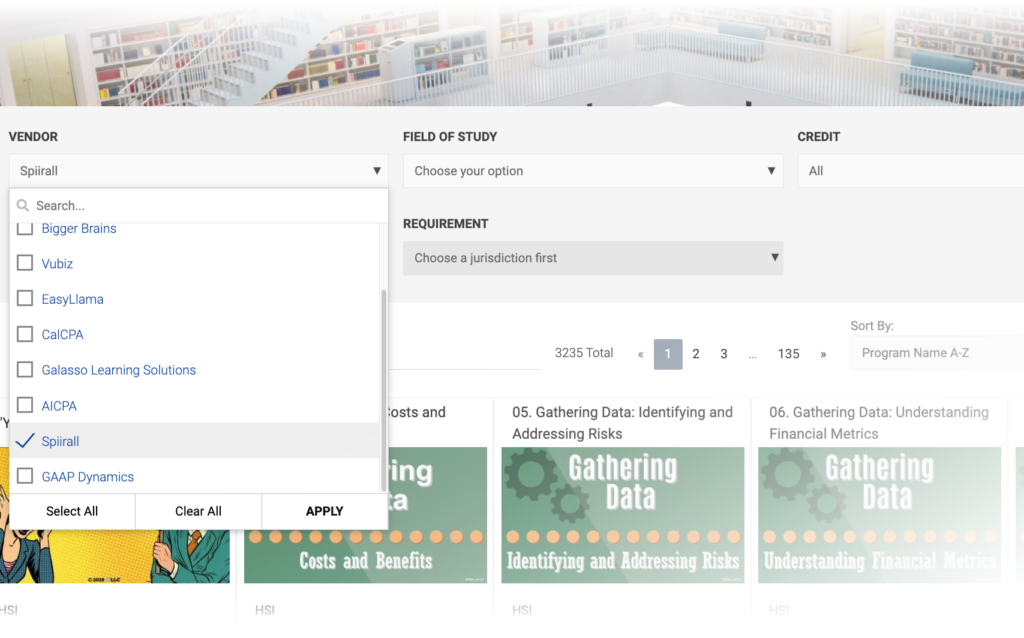
Task: Jump to page 135 of results
Action: click(788, 354)
